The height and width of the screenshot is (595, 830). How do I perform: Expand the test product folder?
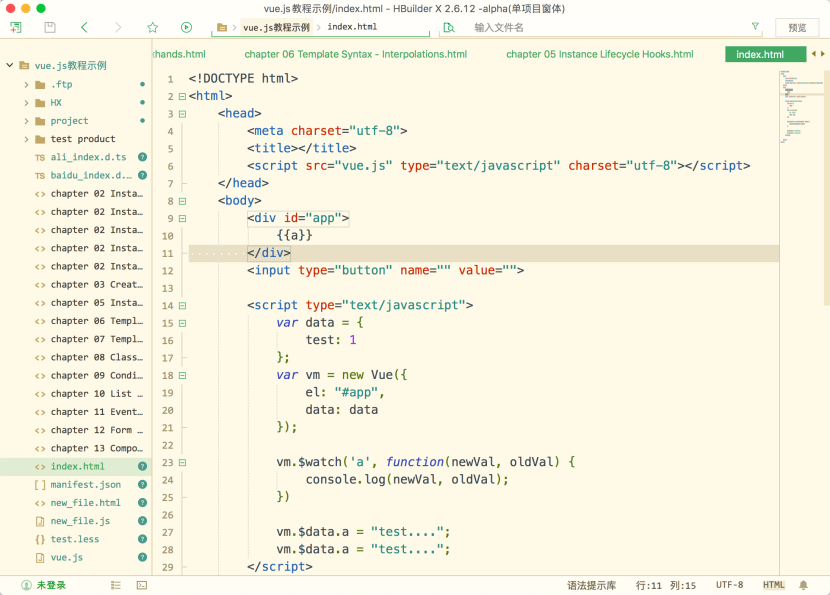pyautogui.click(x=26, y=139)
